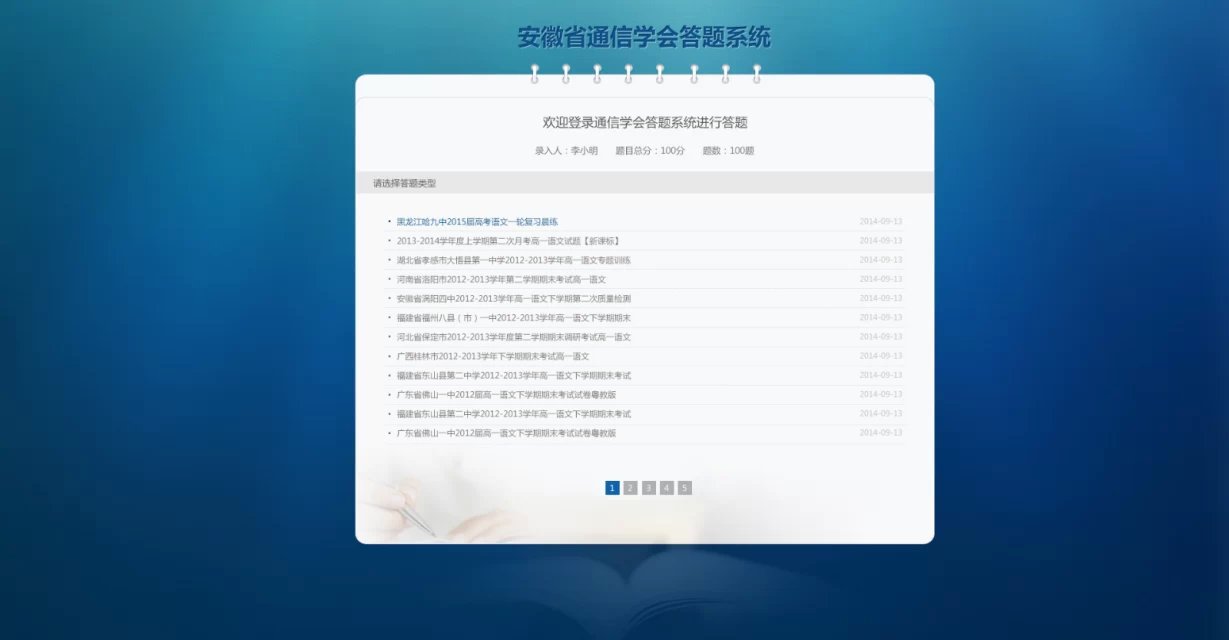Open 福建省福州八县（市）一中 exam link
This screenshot has width=1229, height=640.
(x=513, y=318)
